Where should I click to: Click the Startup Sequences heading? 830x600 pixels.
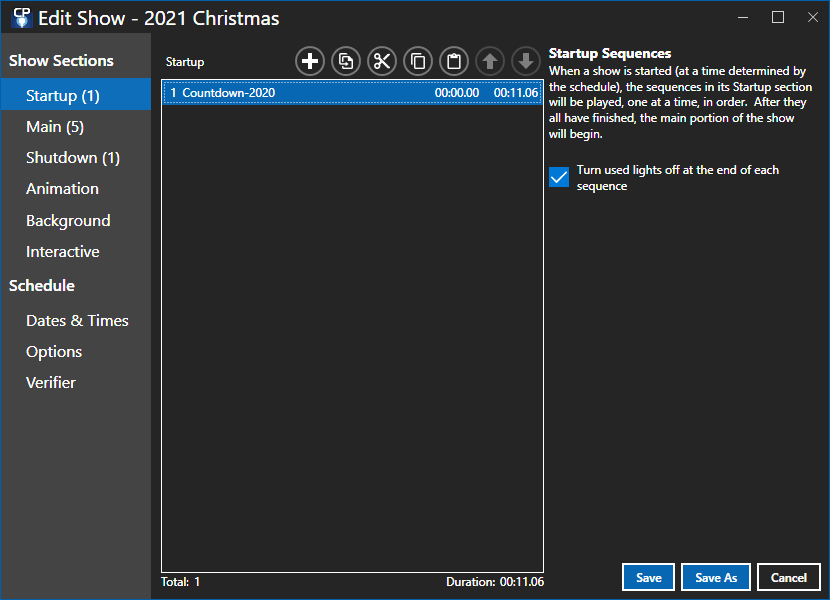click(610, 53)
